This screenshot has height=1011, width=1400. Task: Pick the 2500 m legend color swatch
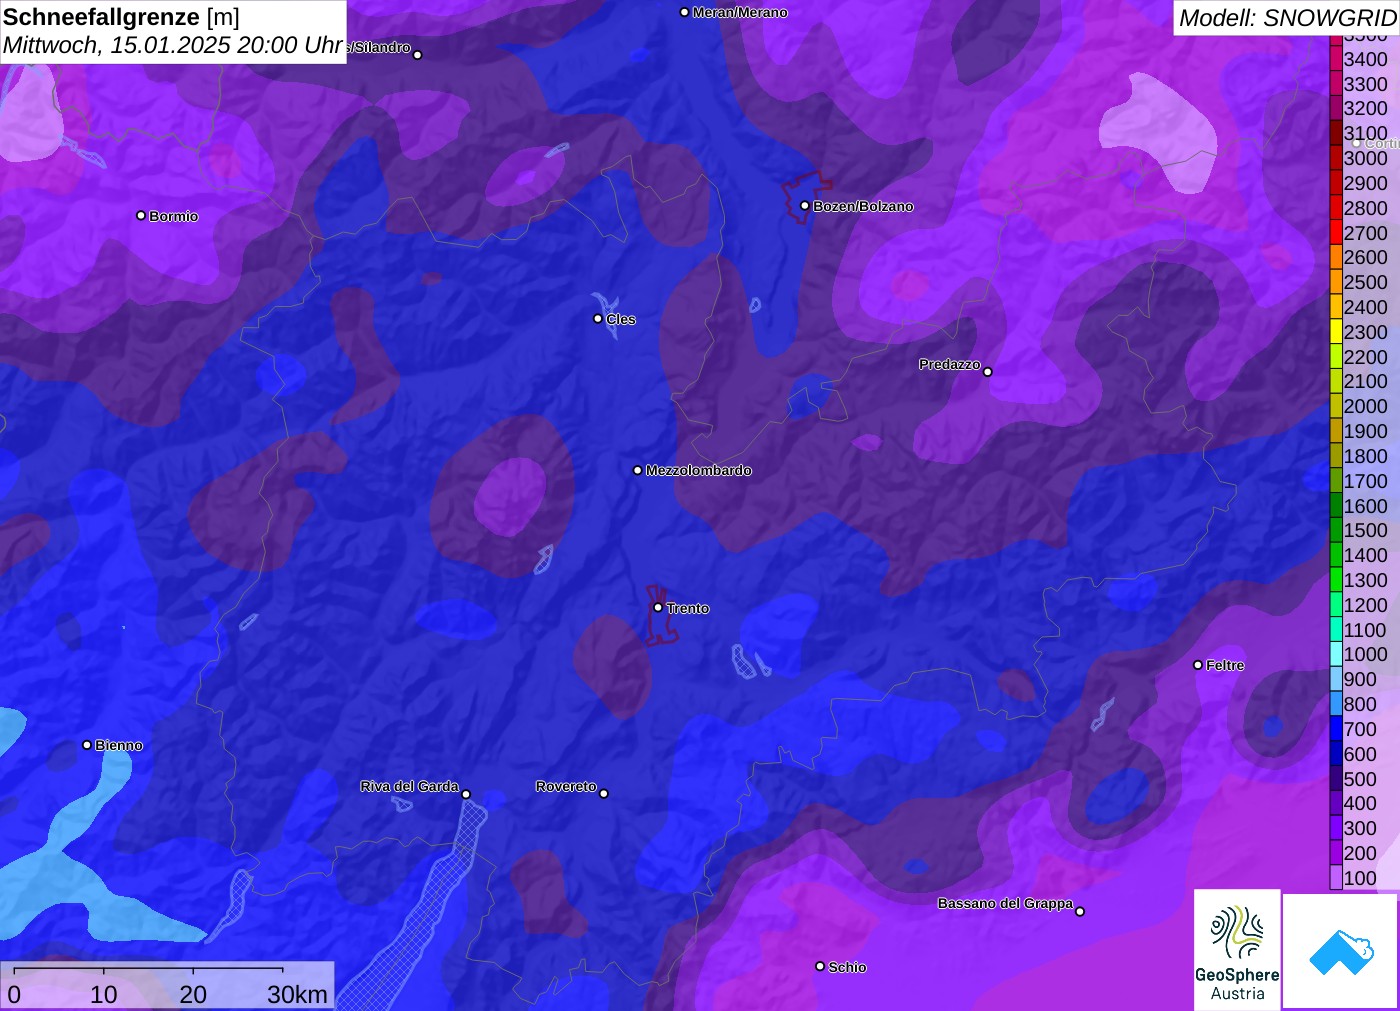[x=1335, y=282]
